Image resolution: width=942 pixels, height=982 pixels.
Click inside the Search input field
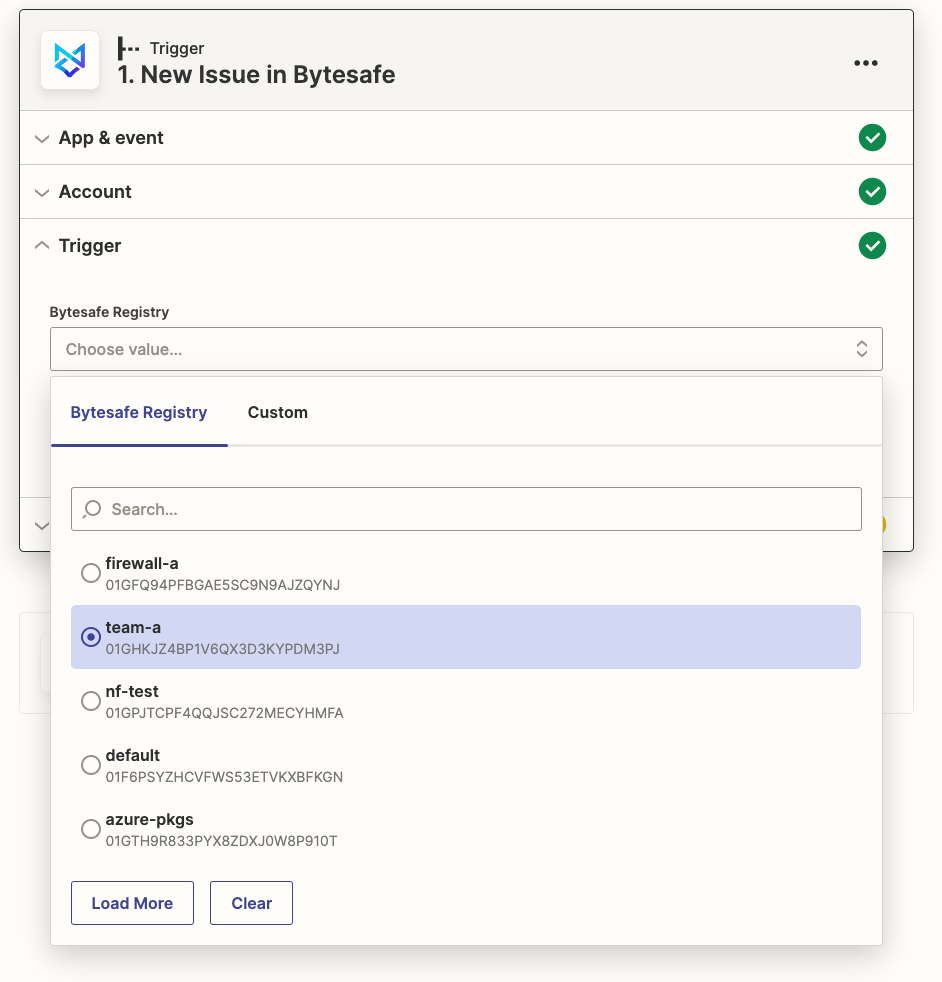tap(400, 509)
